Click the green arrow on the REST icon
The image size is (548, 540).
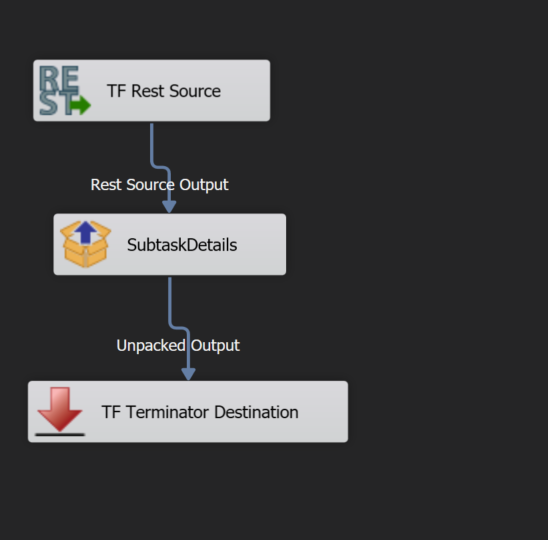click(x=81, y=105)
